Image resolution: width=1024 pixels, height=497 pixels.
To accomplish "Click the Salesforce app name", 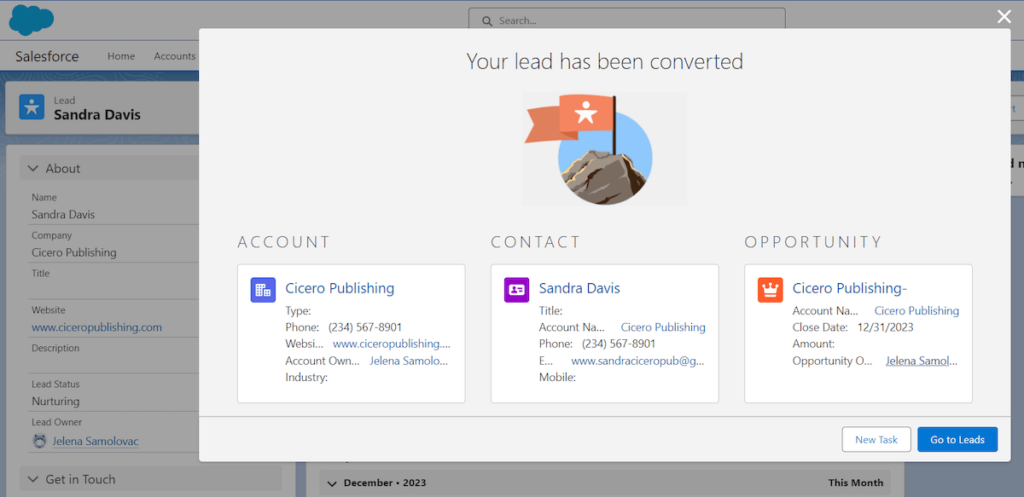I will 47,56.
